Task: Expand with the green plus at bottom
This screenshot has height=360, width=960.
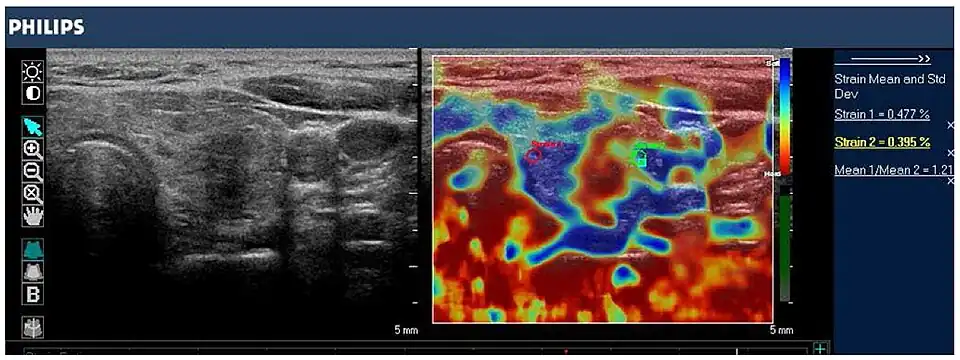Action: tap(820, 348)
